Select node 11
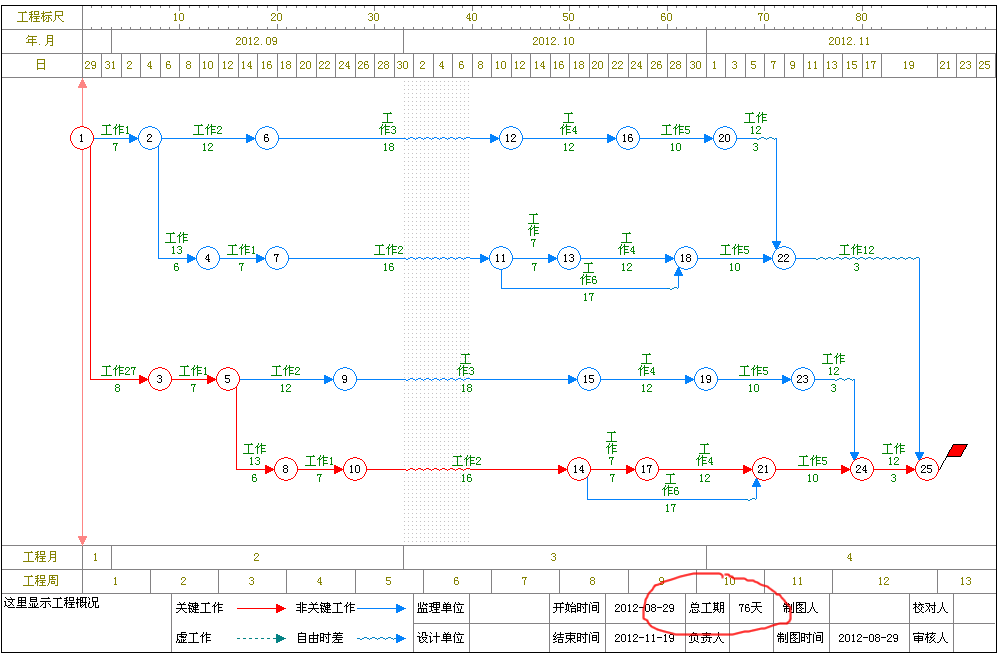This screenshot has height=658, width=1004. (500, 259)
